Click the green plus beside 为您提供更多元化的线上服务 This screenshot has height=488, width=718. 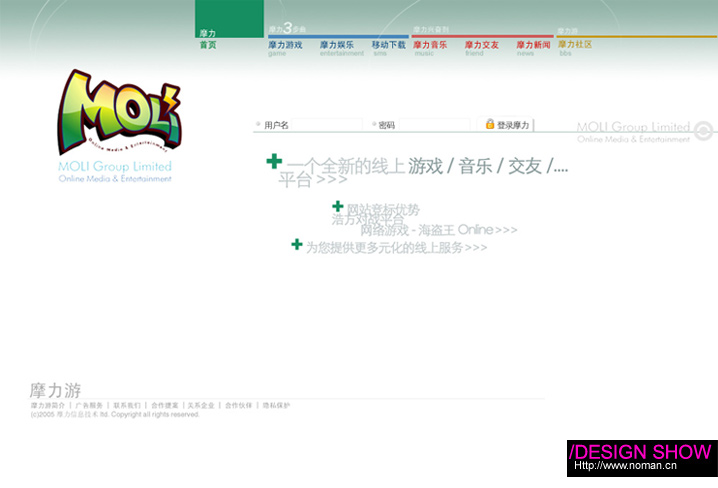(297, 244)
